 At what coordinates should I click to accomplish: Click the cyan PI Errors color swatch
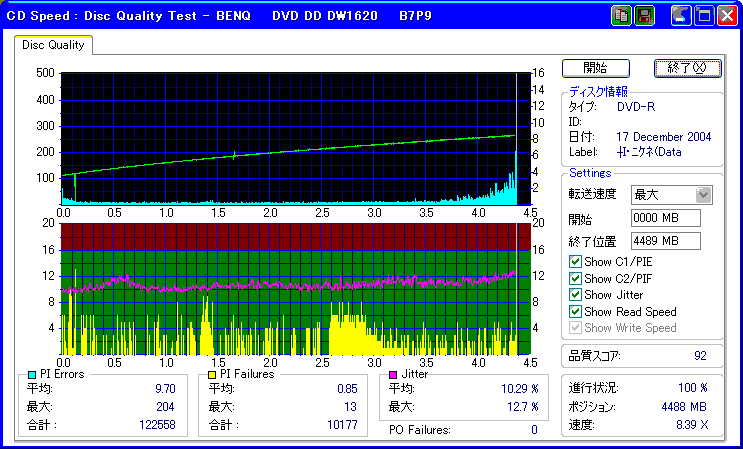coord(32,375)
